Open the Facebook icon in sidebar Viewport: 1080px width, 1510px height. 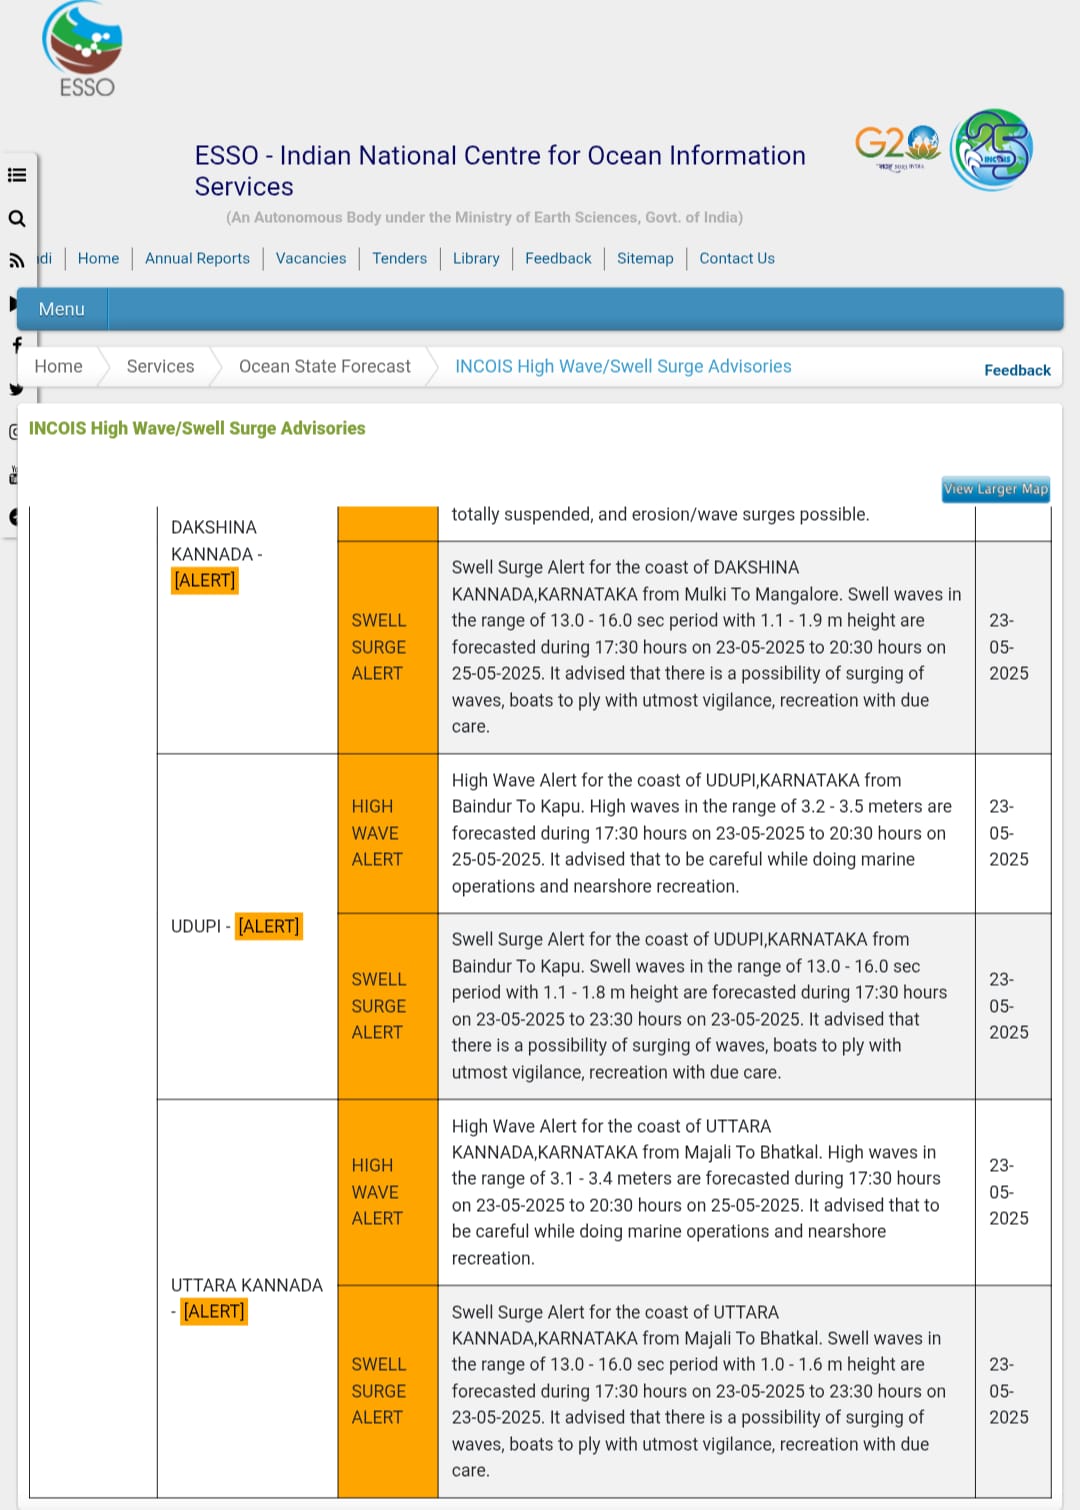(x=17, y=345)
